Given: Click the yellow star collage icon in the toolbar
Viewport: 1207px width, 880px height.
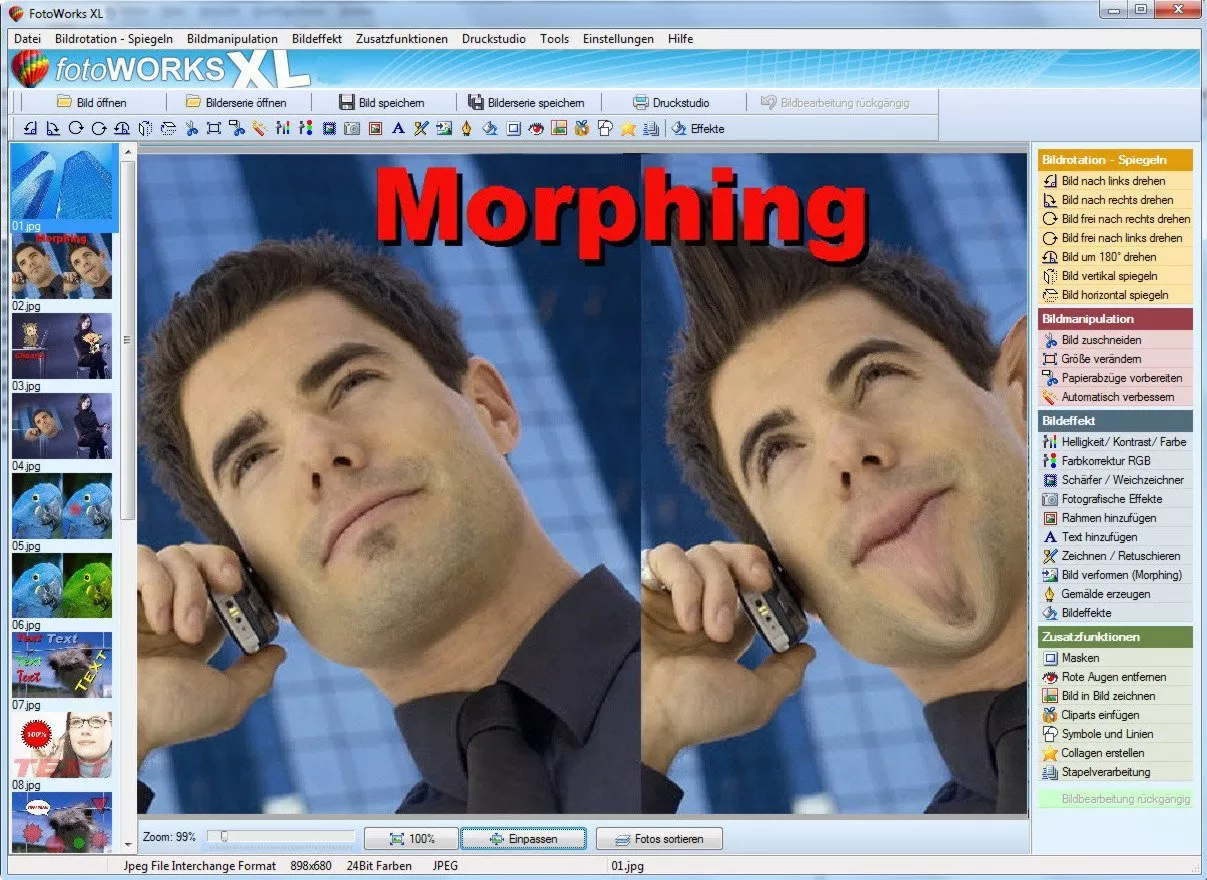Looking at the screenshot, I should [x=628, y=129].
